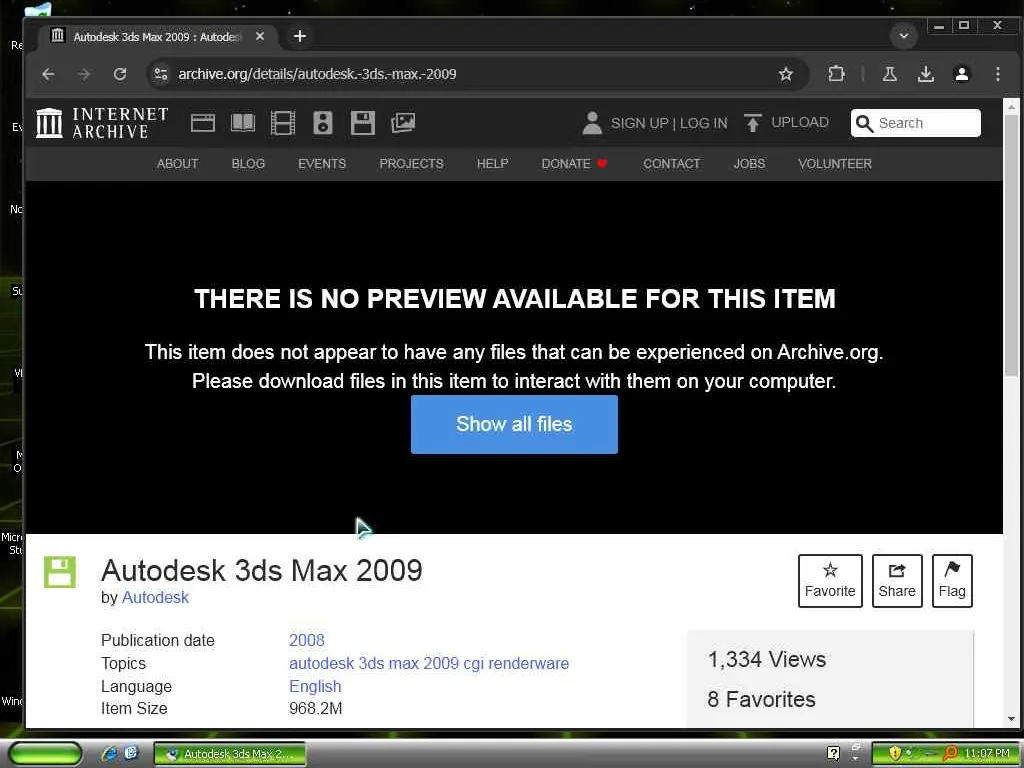Image resolution: width=1024 pixels, height=768 pixels.
Task: Open the DONATE menu item
Action: [x=573, y=164]
